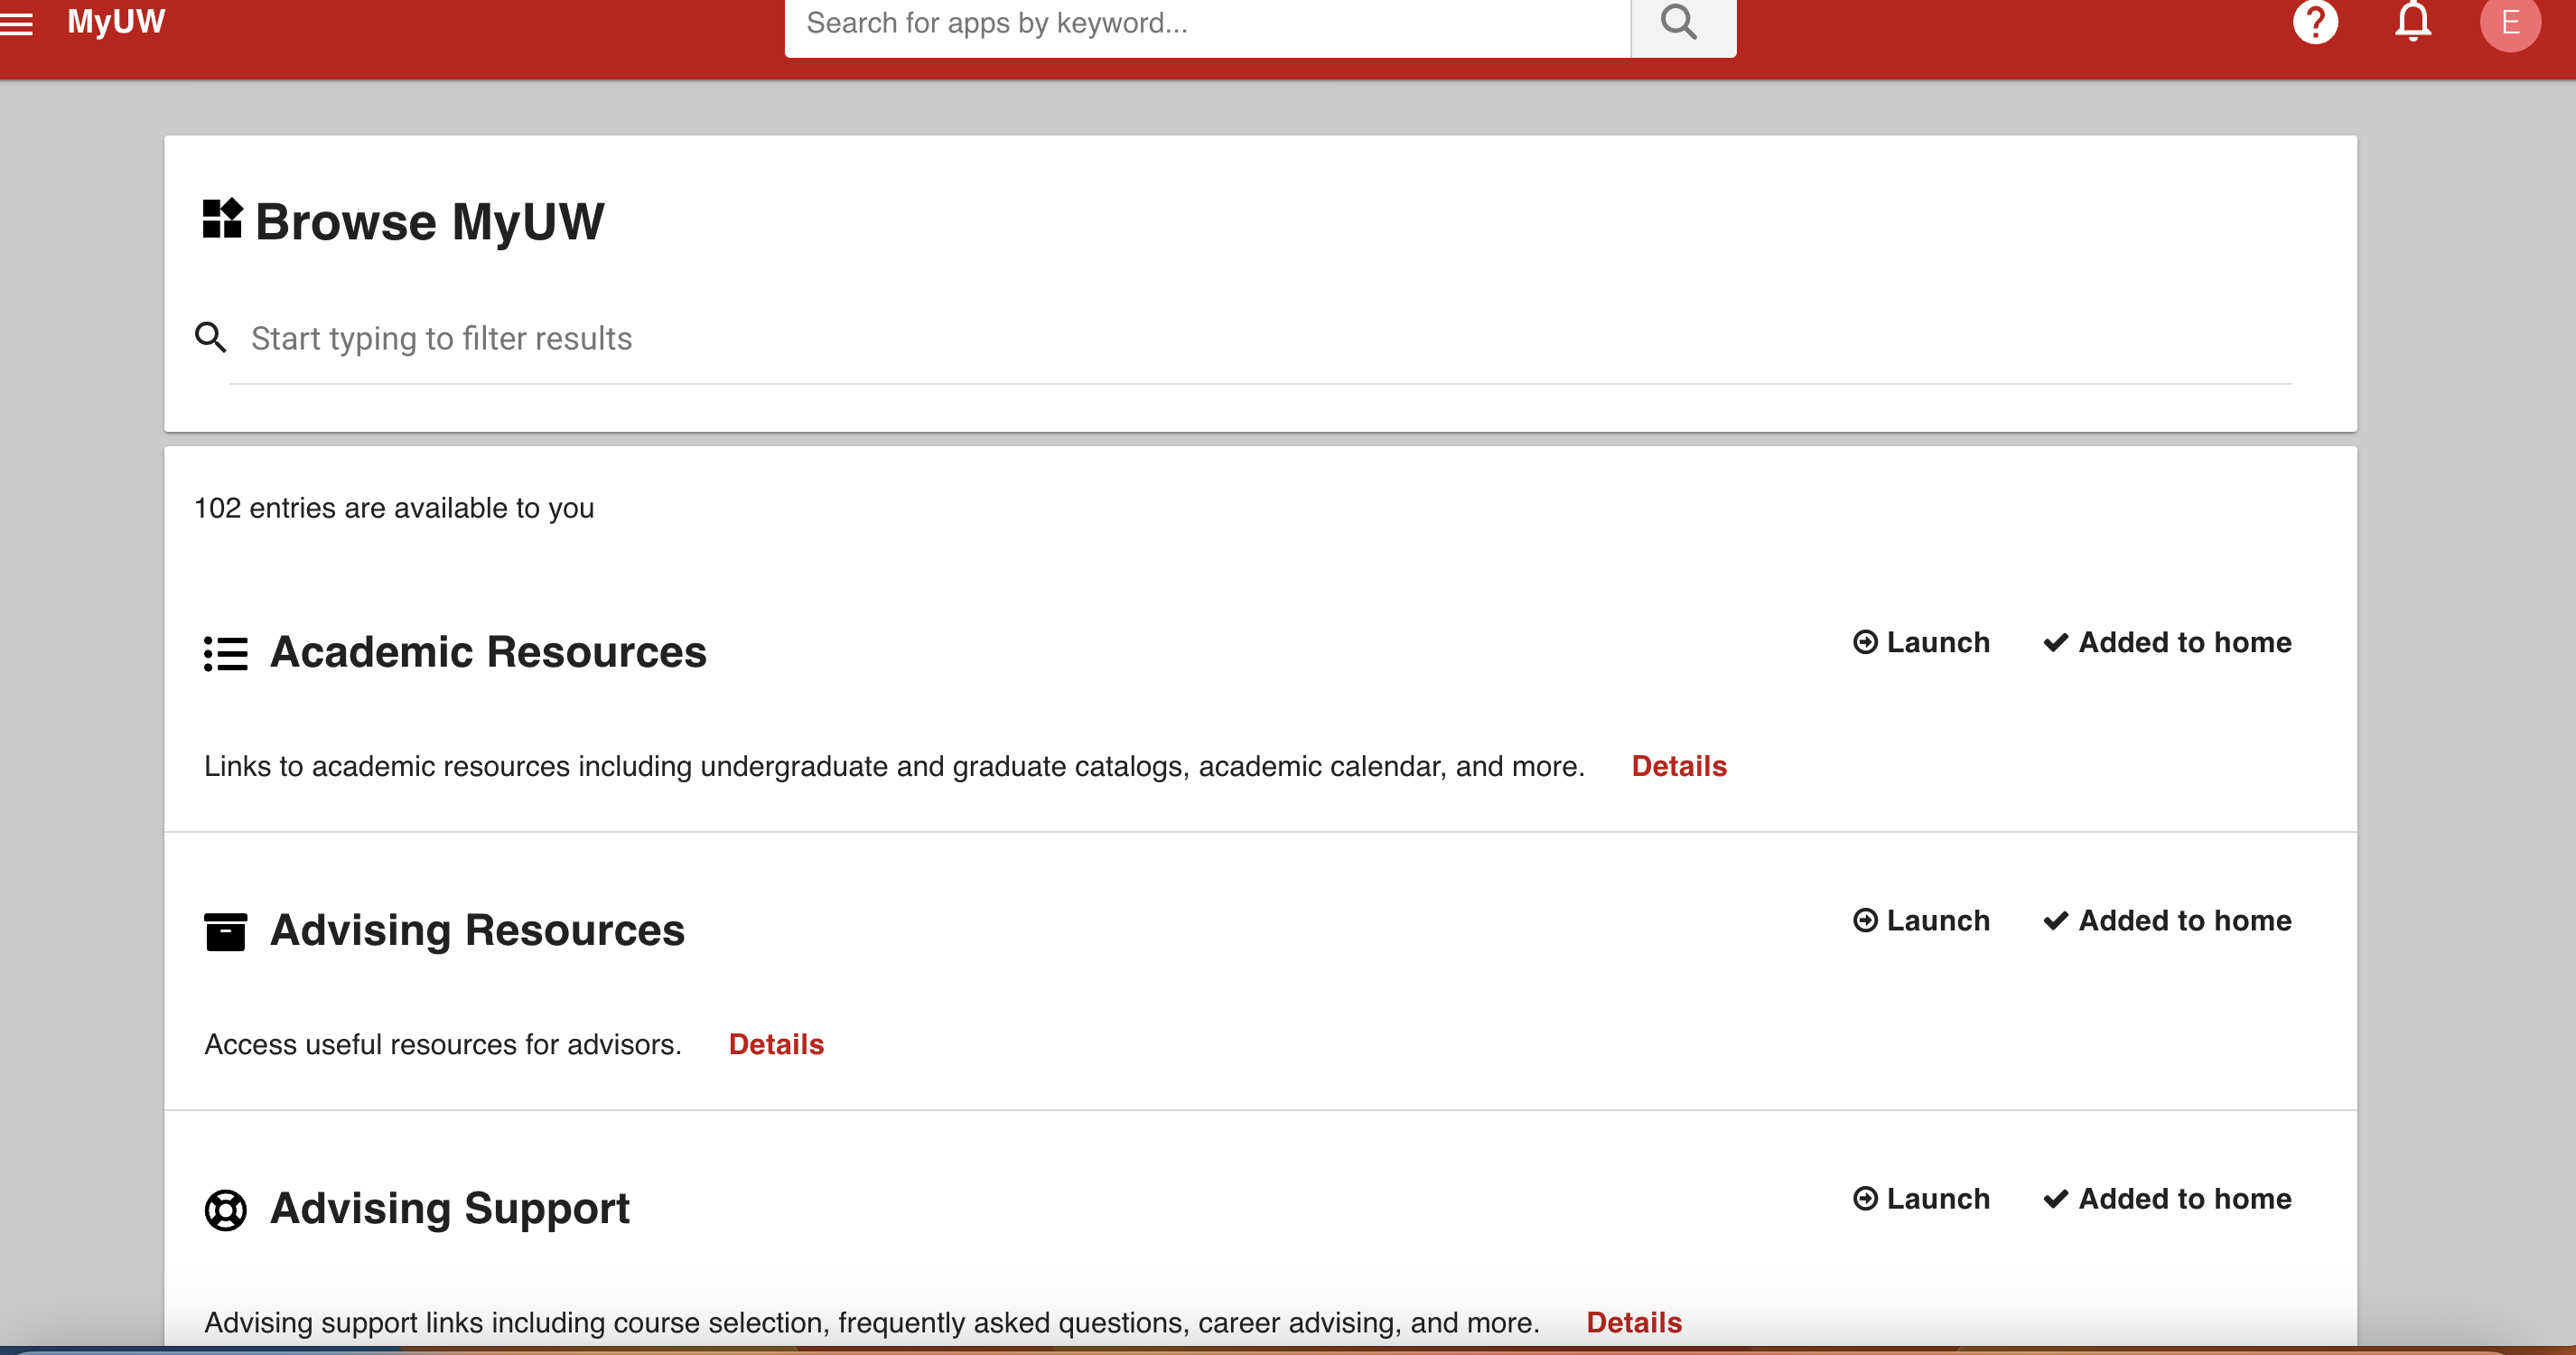The height and width of the screenshot is (1355, 2576).
Task: Open the hamburger navigation menu
Action: [x=16, y=23]
